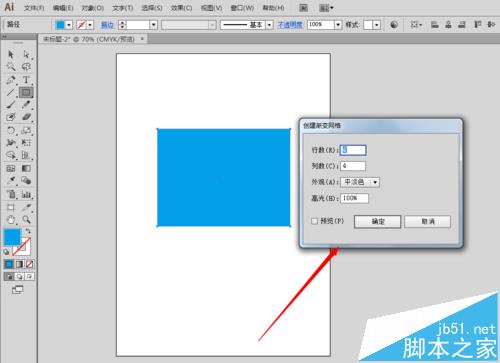Select the Gradient tool
500x363 pixels.
(x=26, y=168)
